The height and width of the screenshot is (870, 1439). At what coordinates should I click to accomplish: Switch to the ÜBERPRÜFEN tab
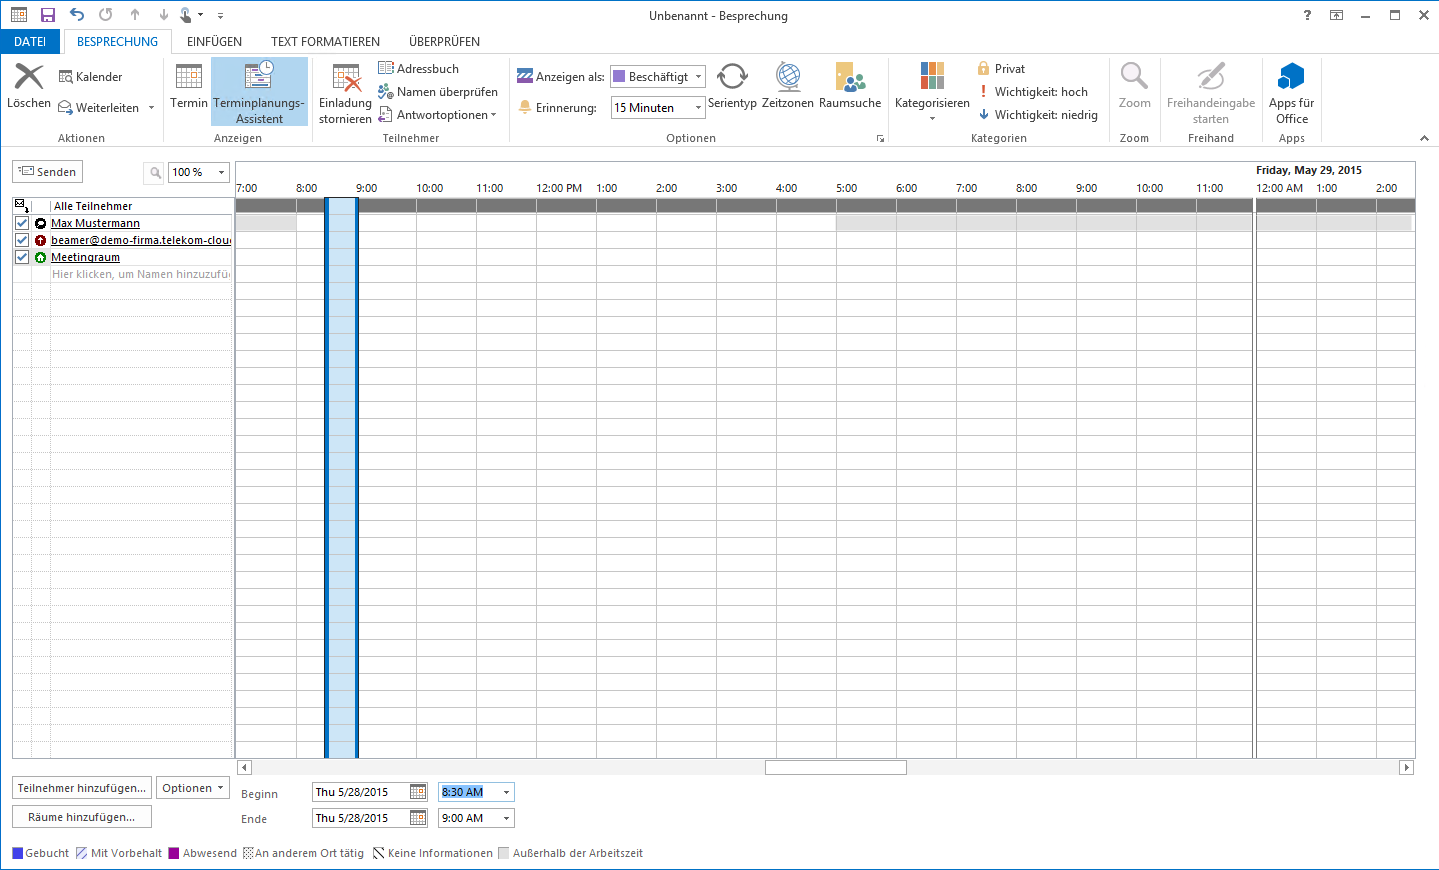pos(444,41)
